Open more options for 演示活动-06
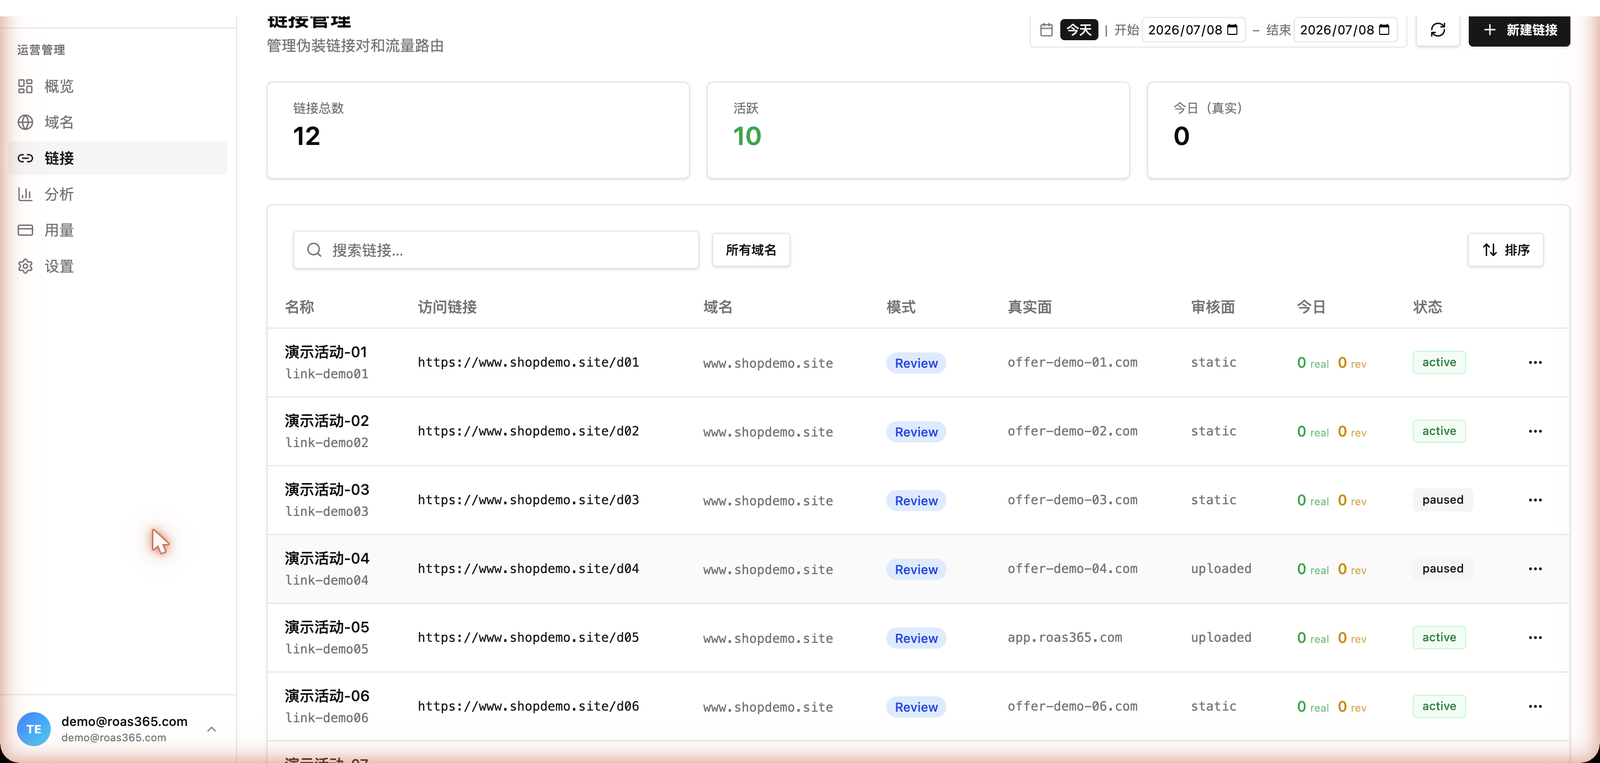The height and width of the screenshot is (763, 1600). point(1535,706)
